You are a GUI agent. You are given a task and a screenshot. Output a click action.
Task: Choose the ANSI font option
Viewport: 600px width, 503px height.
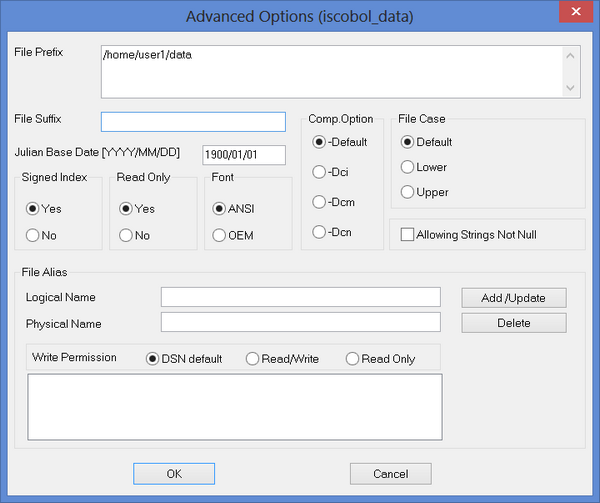coord(218,209)
